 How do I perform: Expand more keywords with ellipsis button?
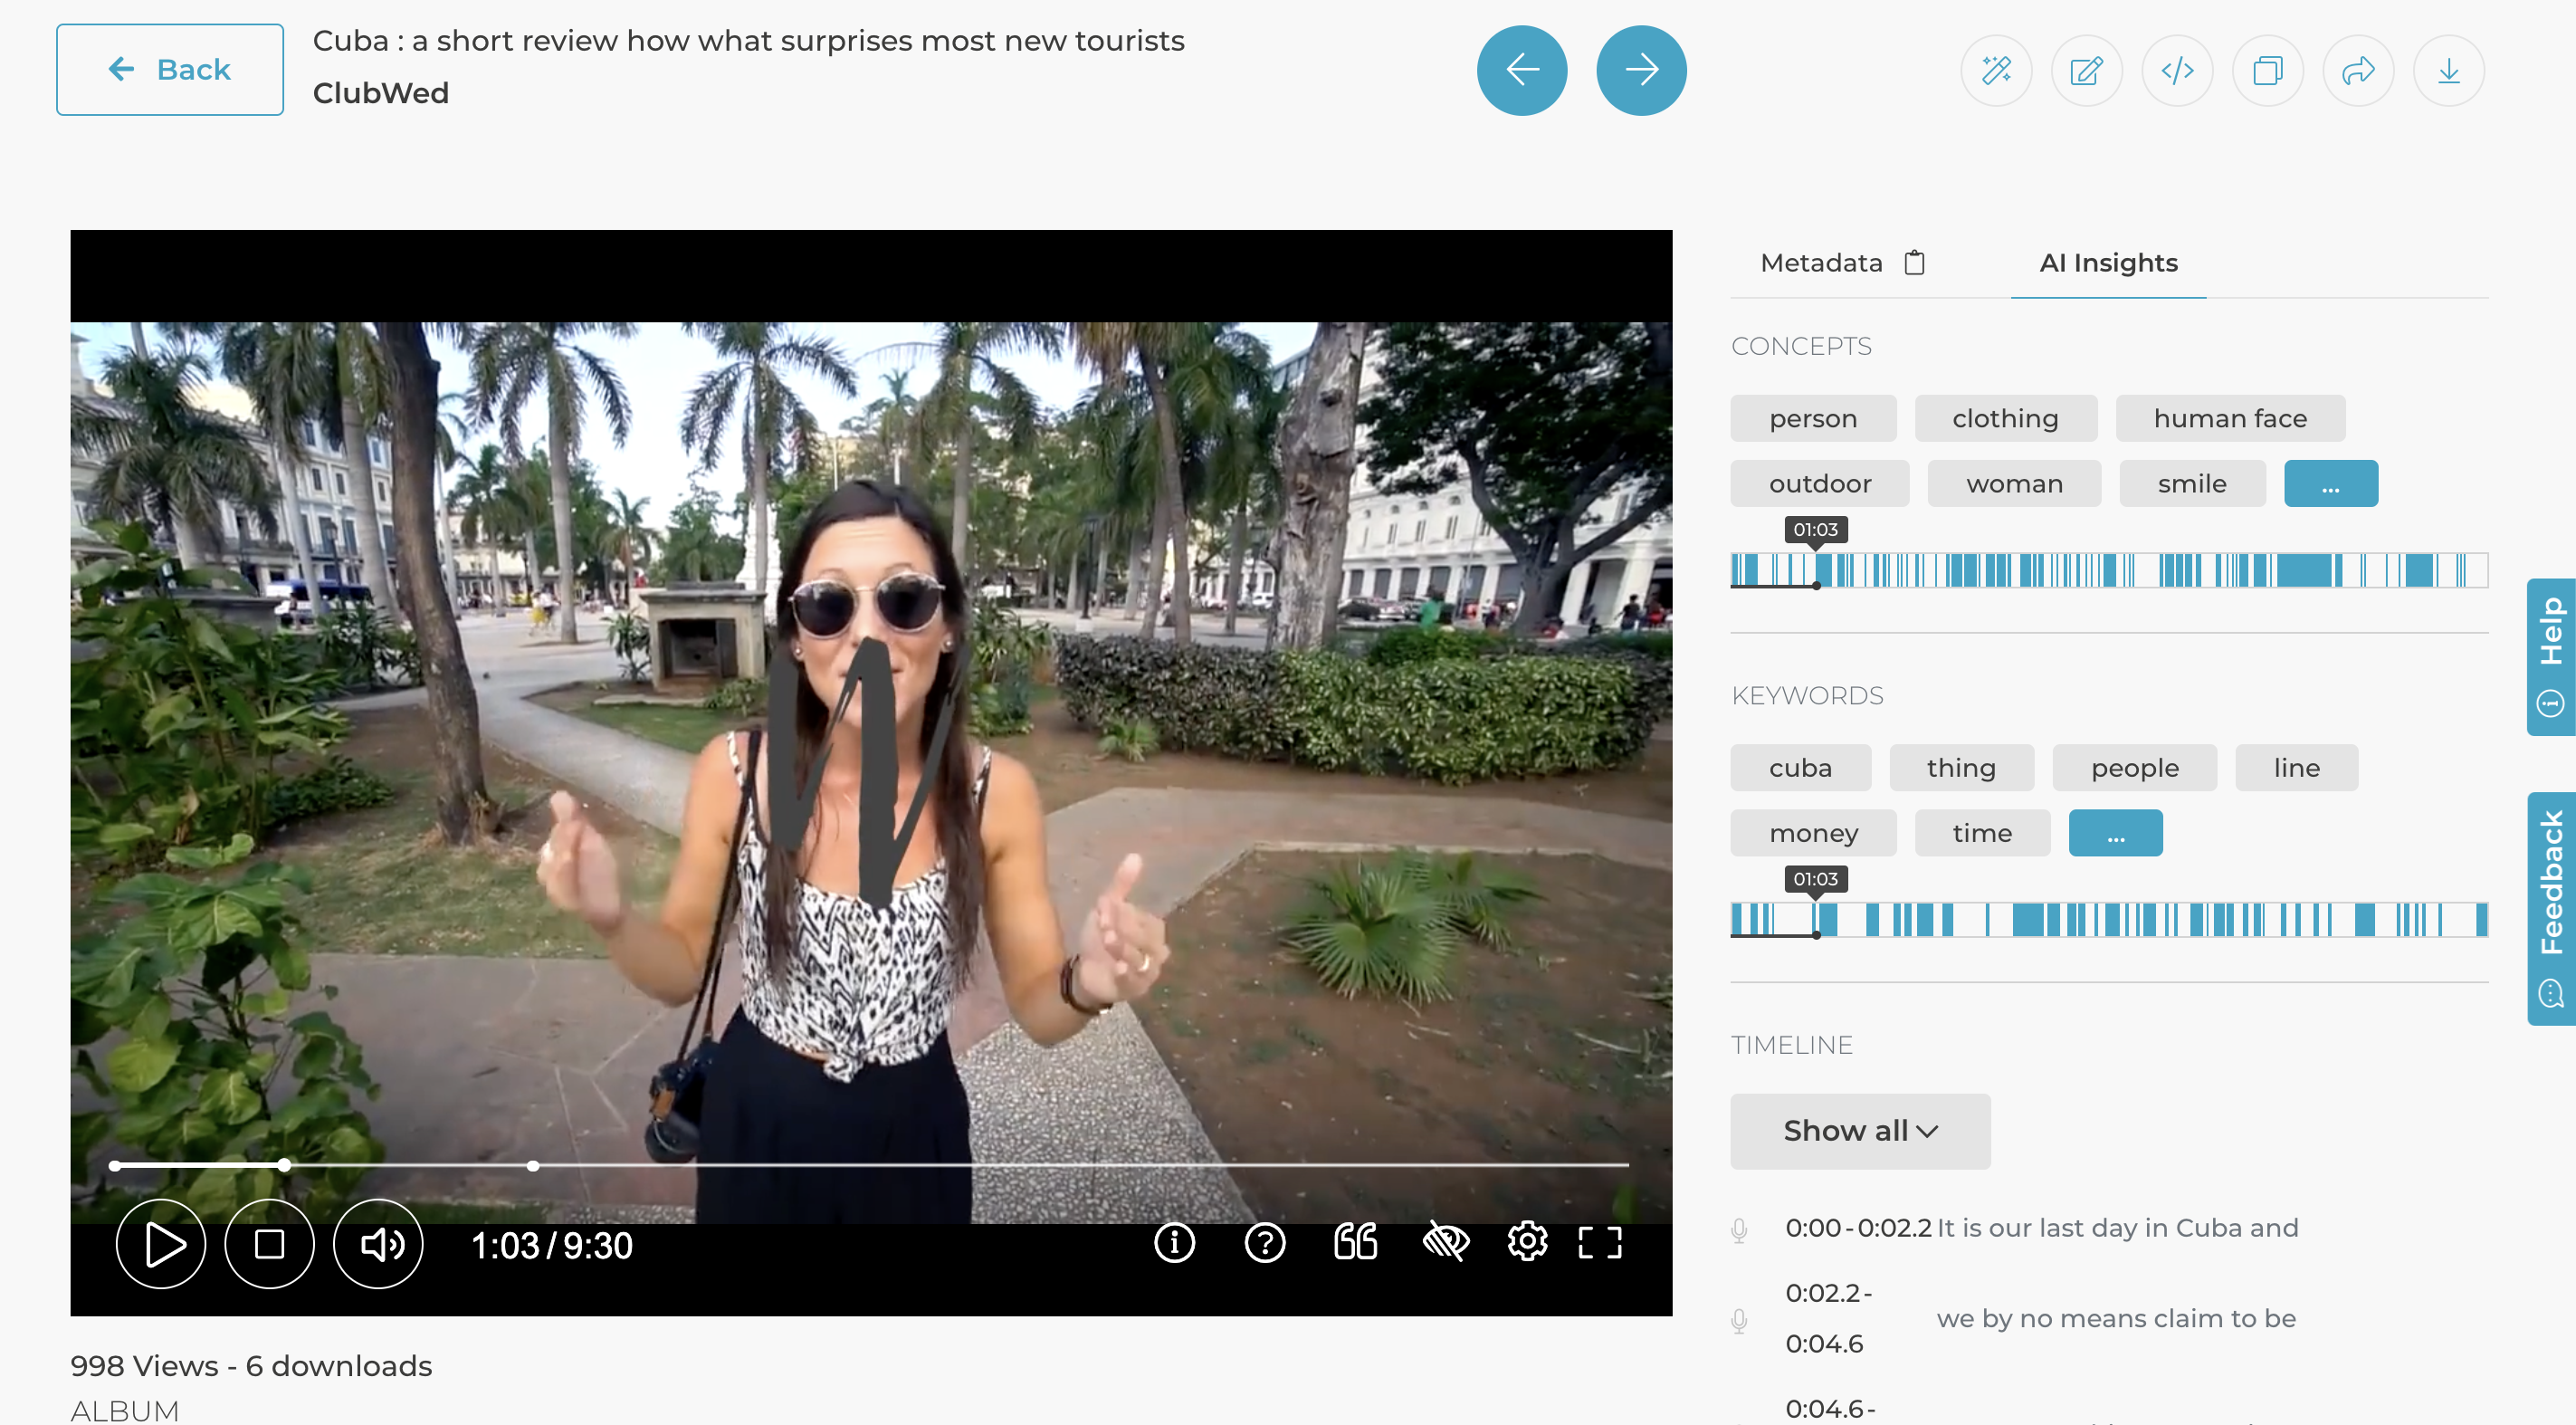click(2115, 833)
